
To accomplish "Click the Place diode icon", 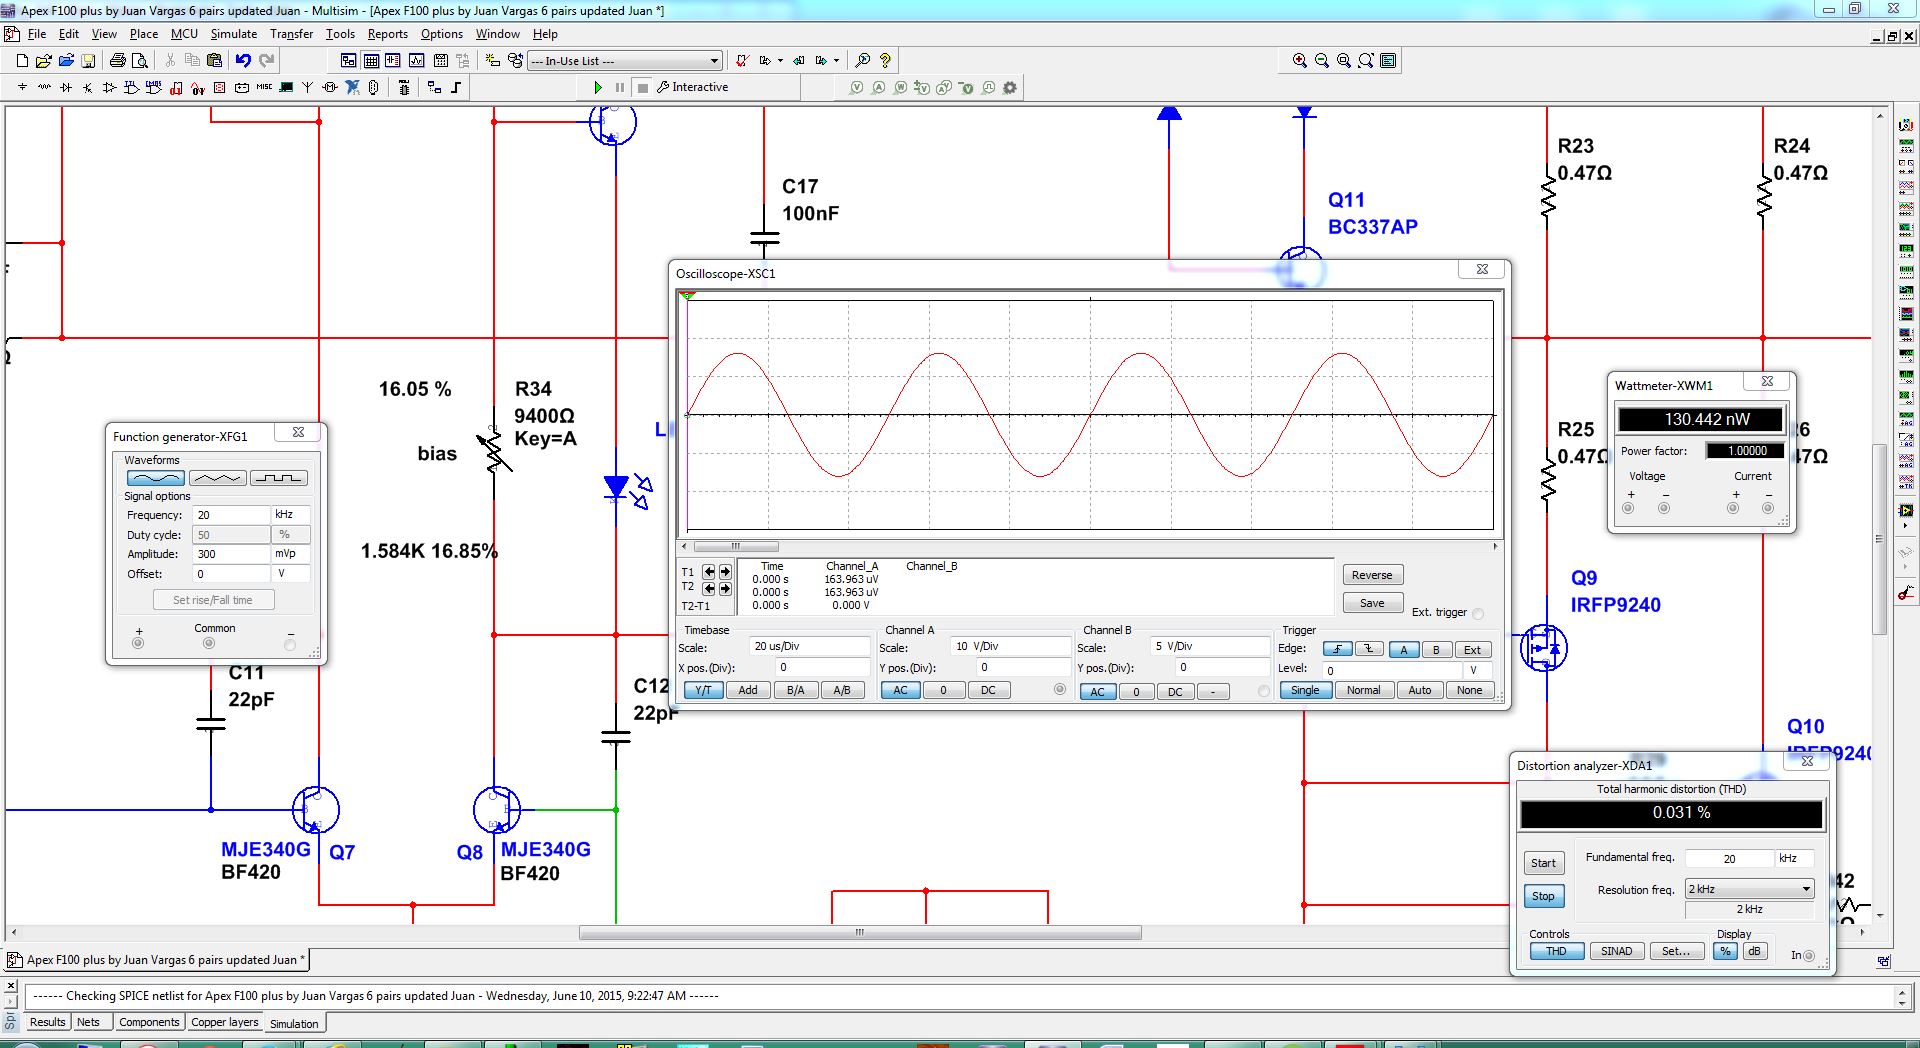I will point(66,87).
